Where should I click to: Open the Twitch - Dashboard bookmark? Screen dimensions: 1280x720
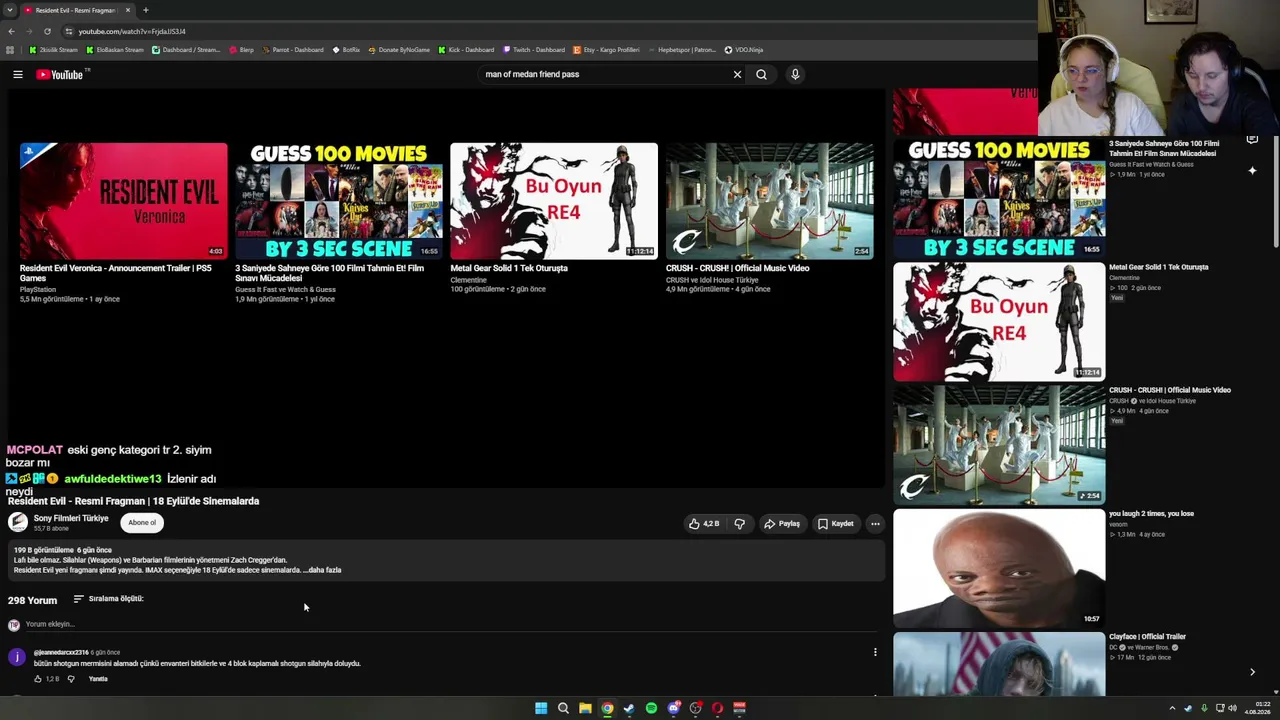[x=533, y=50]
